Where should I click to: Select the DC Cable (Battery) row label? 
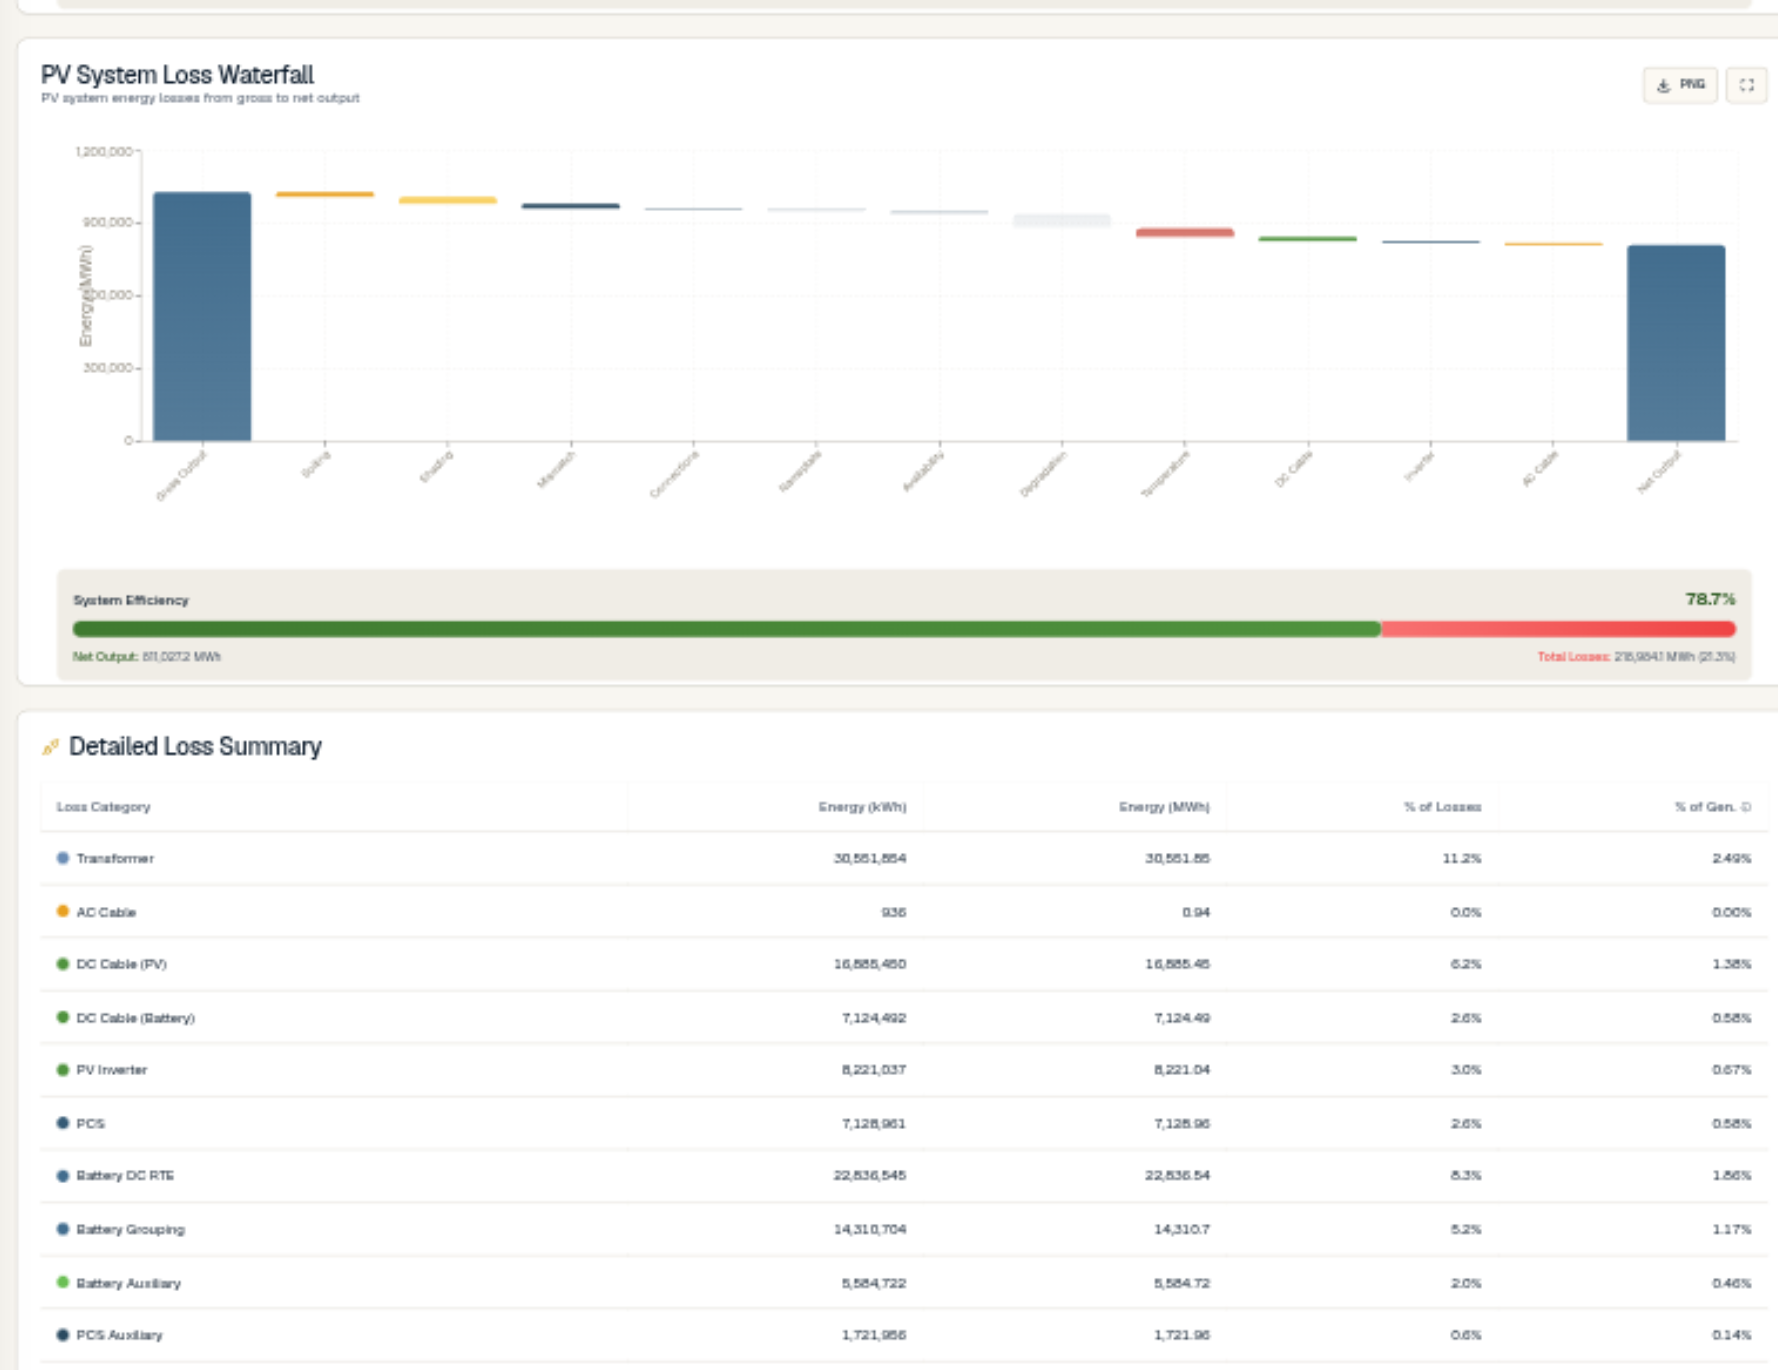click(x=136, y=1018)
